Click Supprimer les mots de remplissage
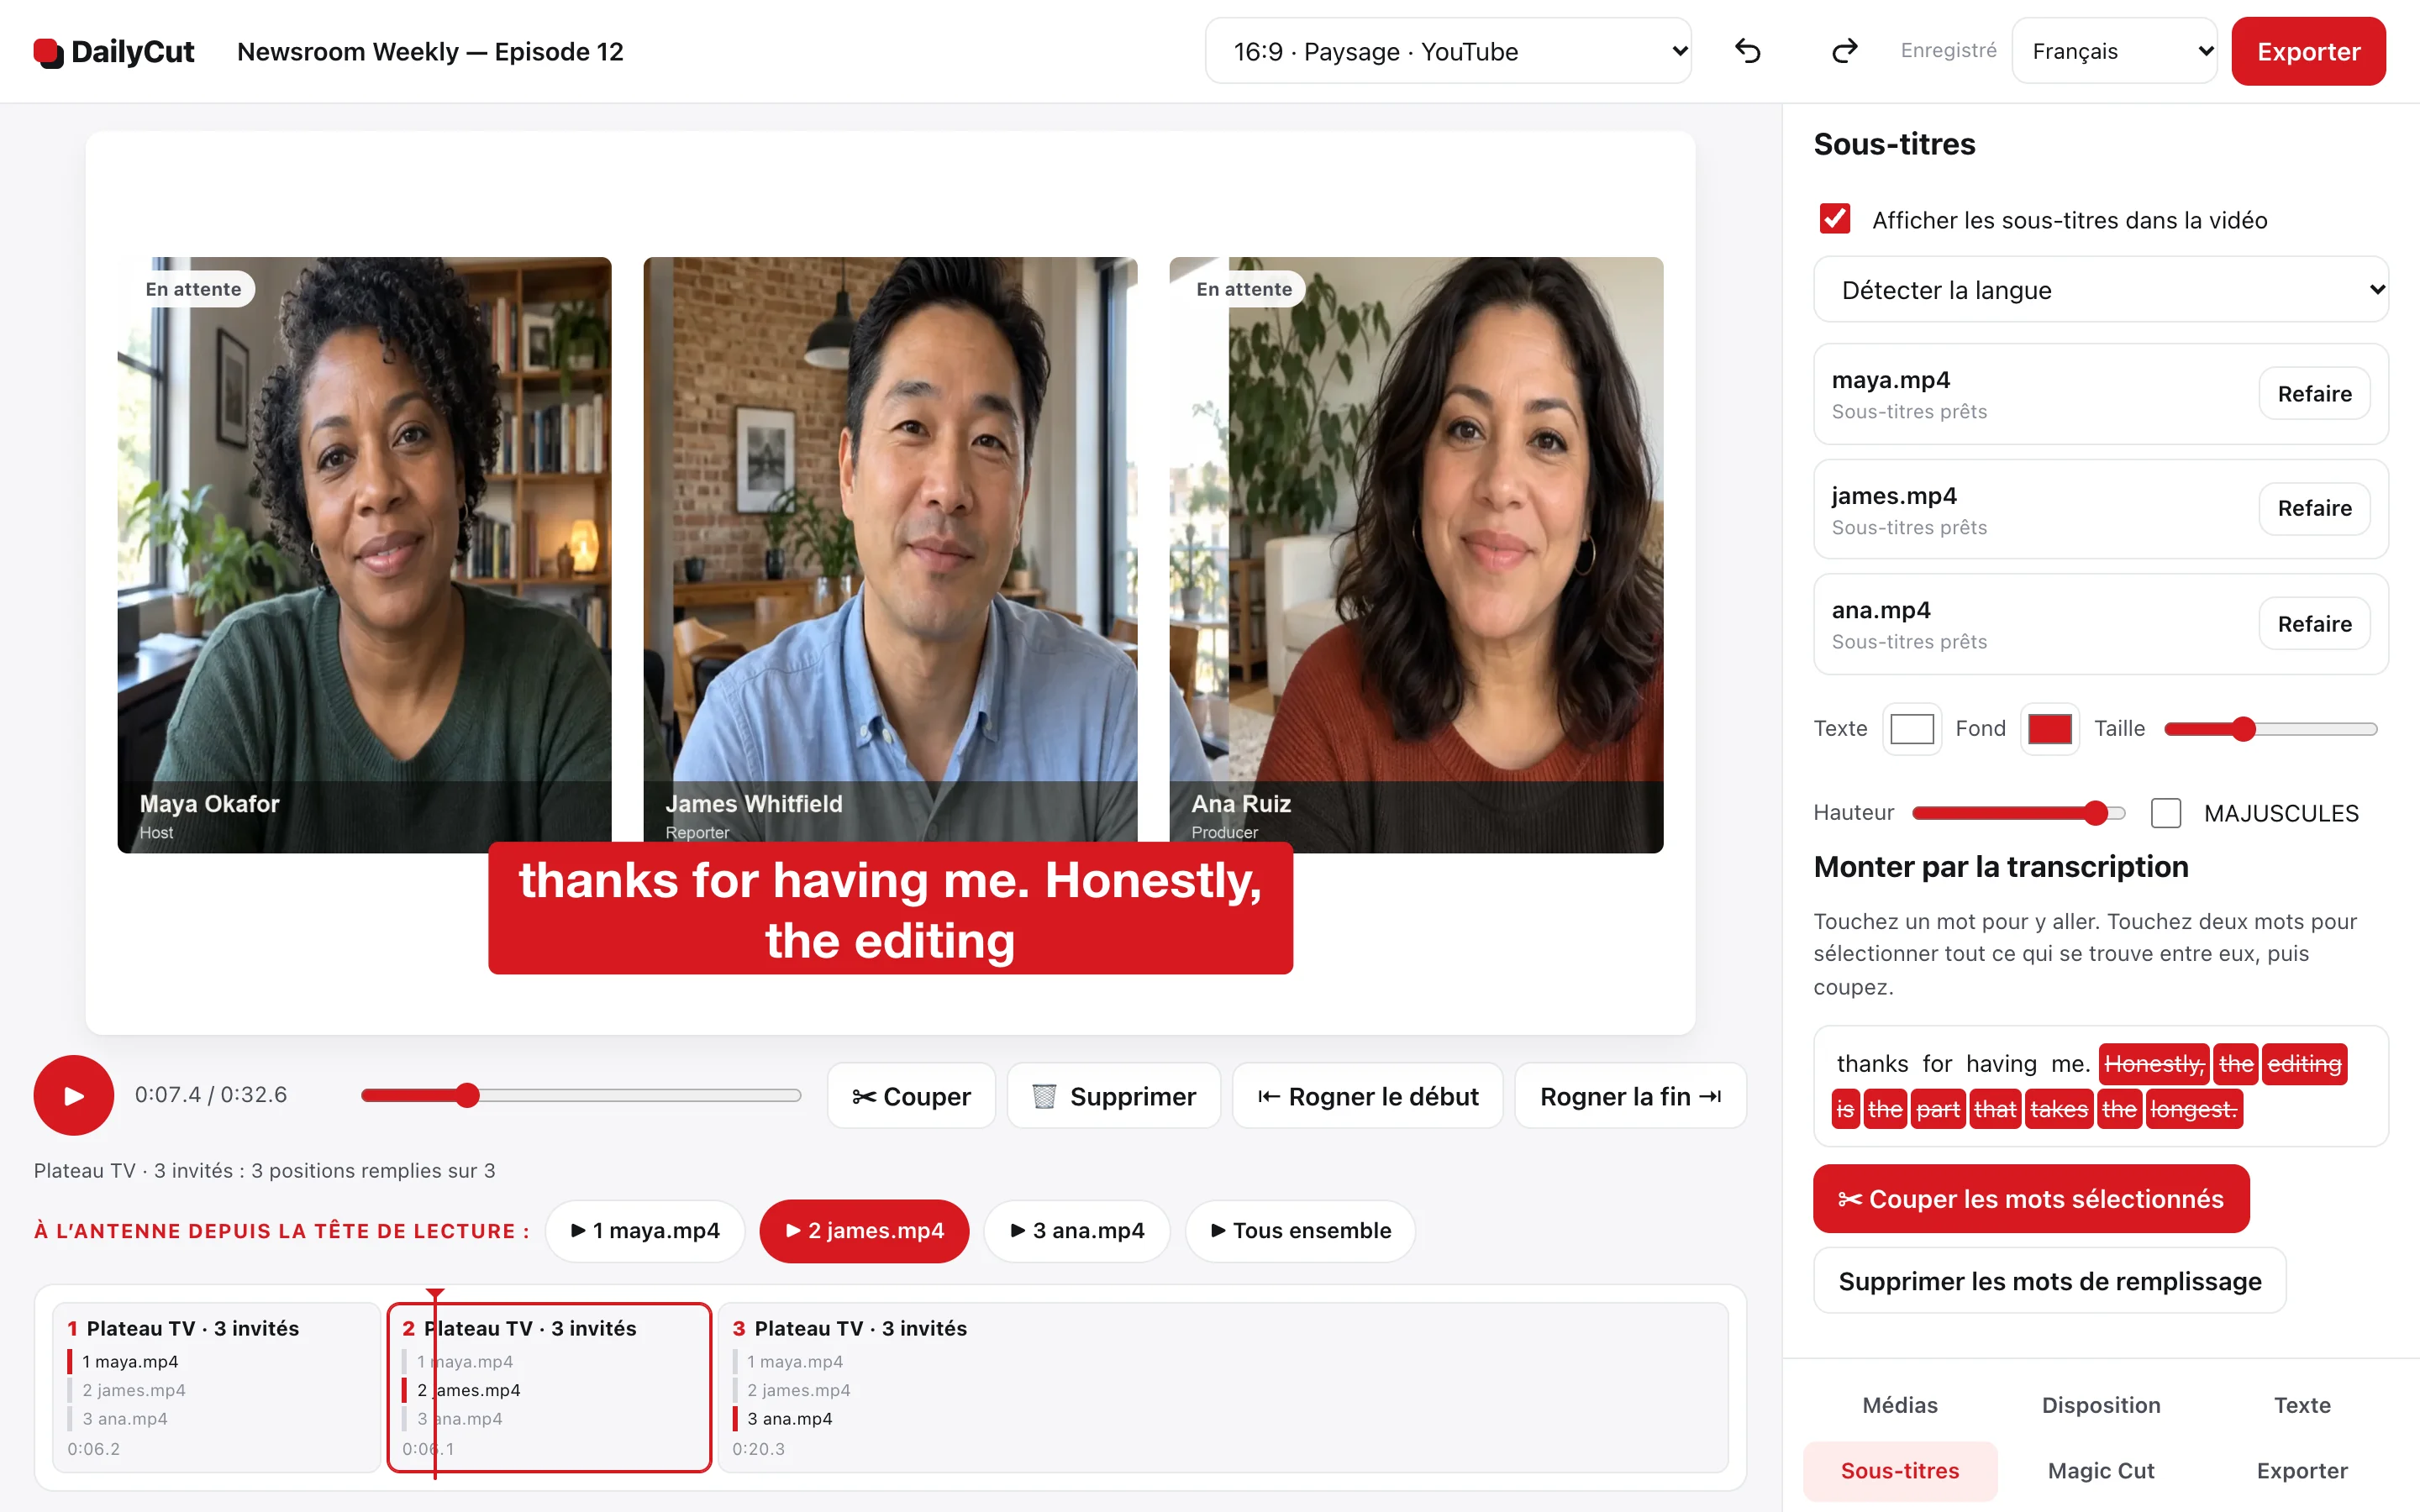The height and width of the screenshot is (1512, 2420). 2050,1281
